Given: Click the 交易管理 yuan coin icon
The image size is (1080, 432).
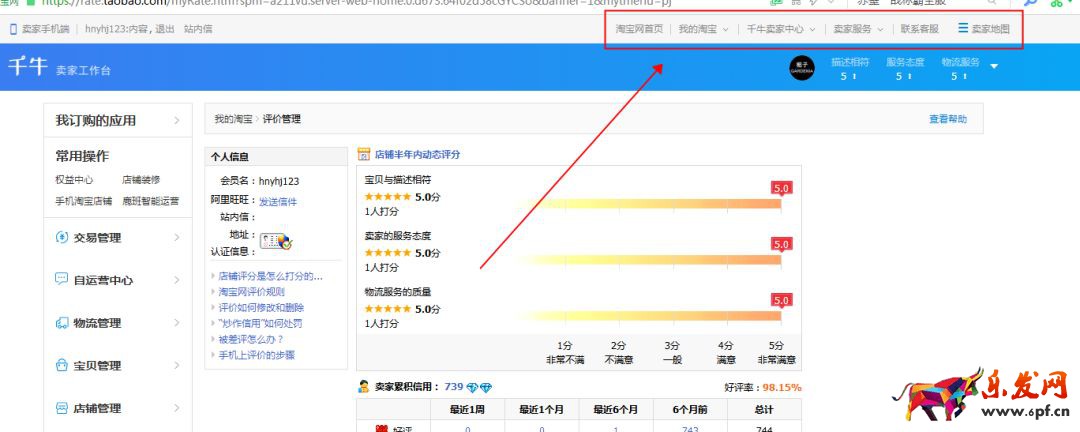Looking at the screenshot, I should coord(61,237).
